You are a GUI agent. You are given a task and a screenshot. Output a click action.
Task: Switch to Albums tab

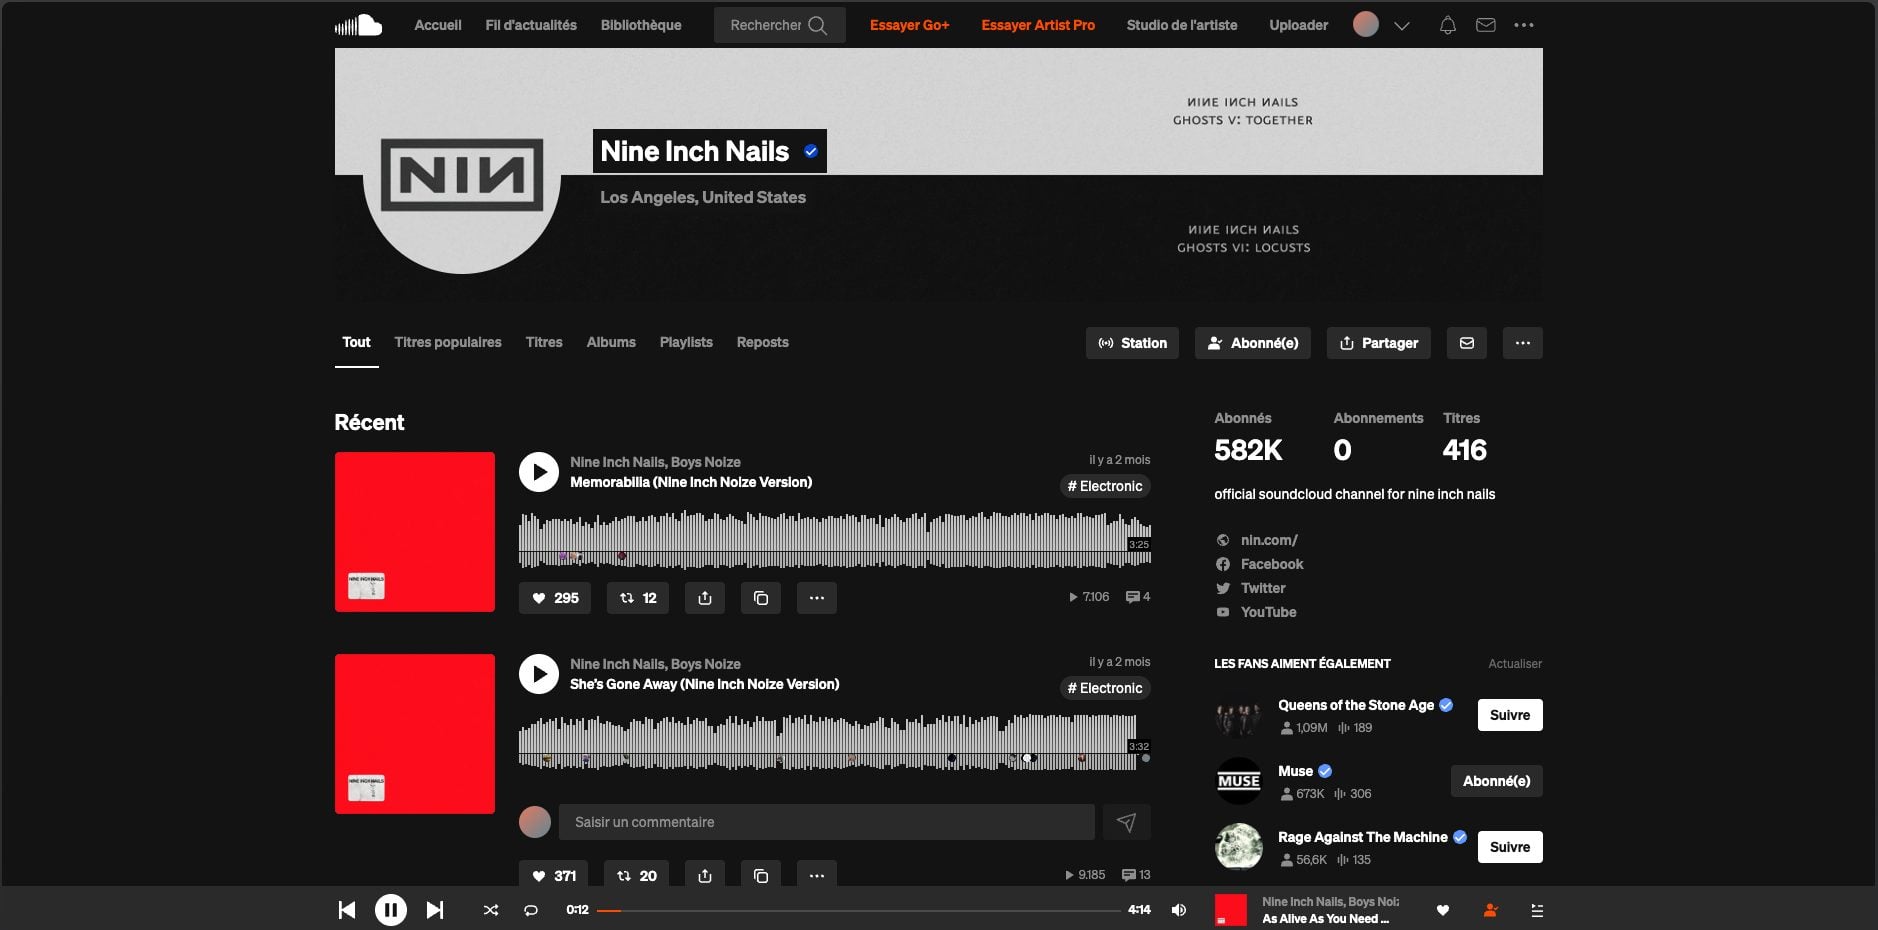(x=611, y=342)
